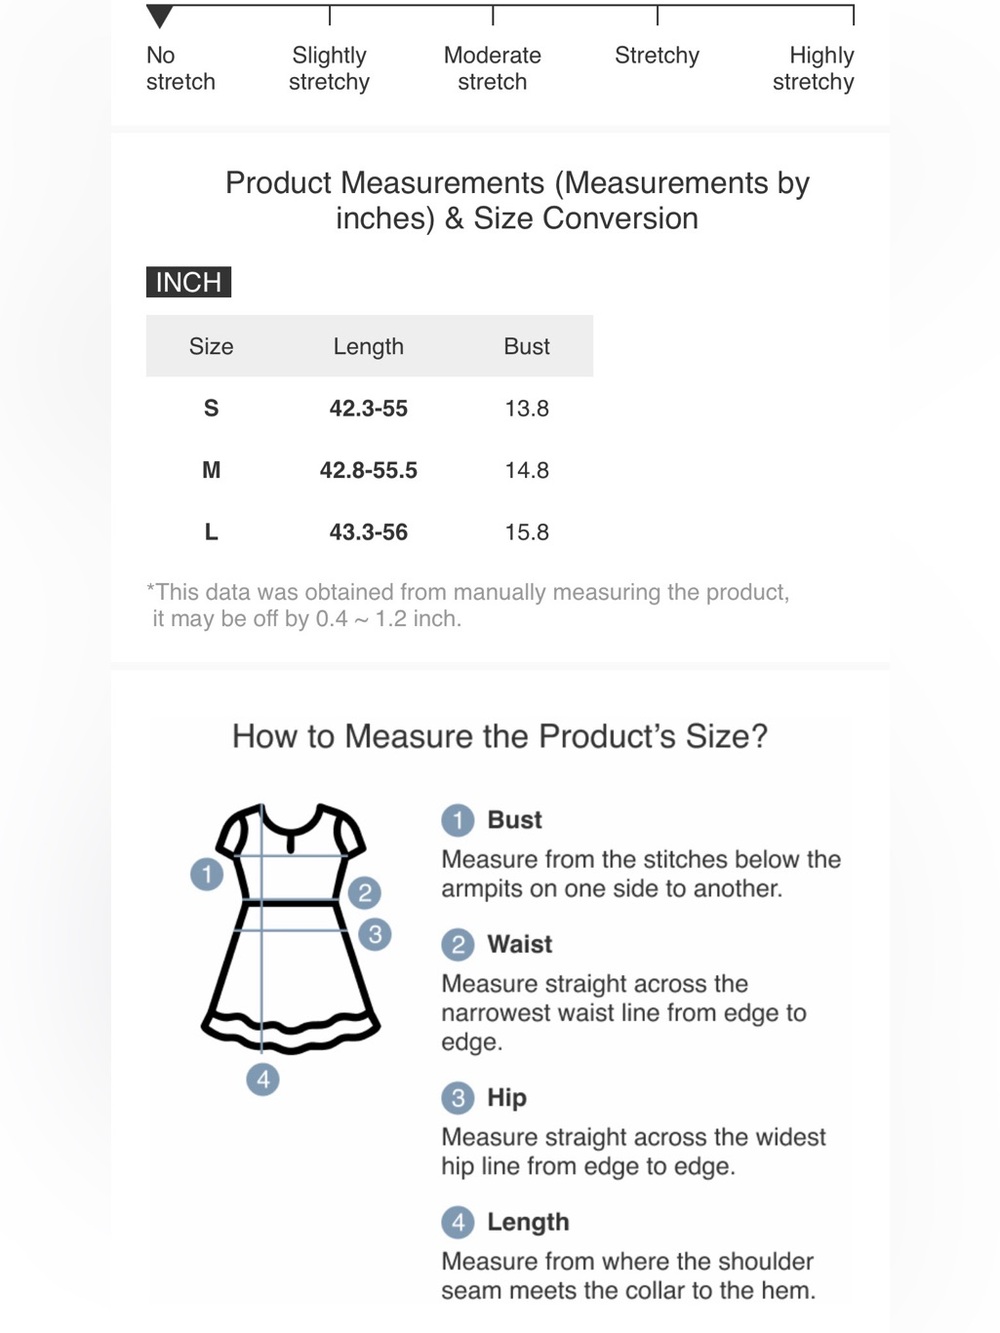This screenshot has width=1000, height=1333.
Task: Click the Bust column header
Action: tap(527, 346)
